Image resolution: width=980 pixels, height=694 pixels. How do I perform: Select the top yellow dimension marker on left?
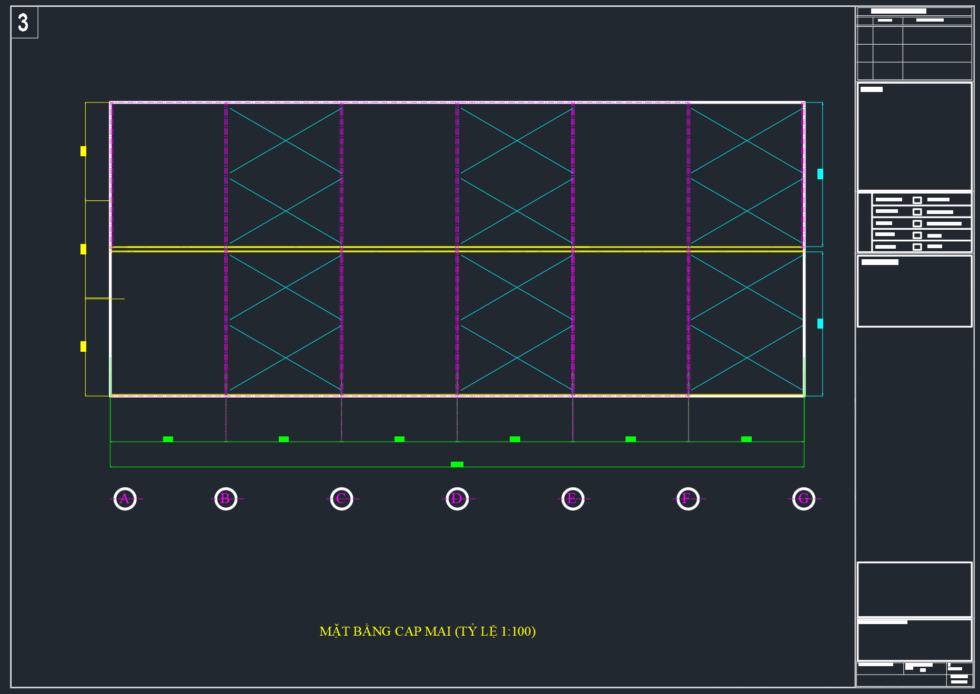pos(83,151)
